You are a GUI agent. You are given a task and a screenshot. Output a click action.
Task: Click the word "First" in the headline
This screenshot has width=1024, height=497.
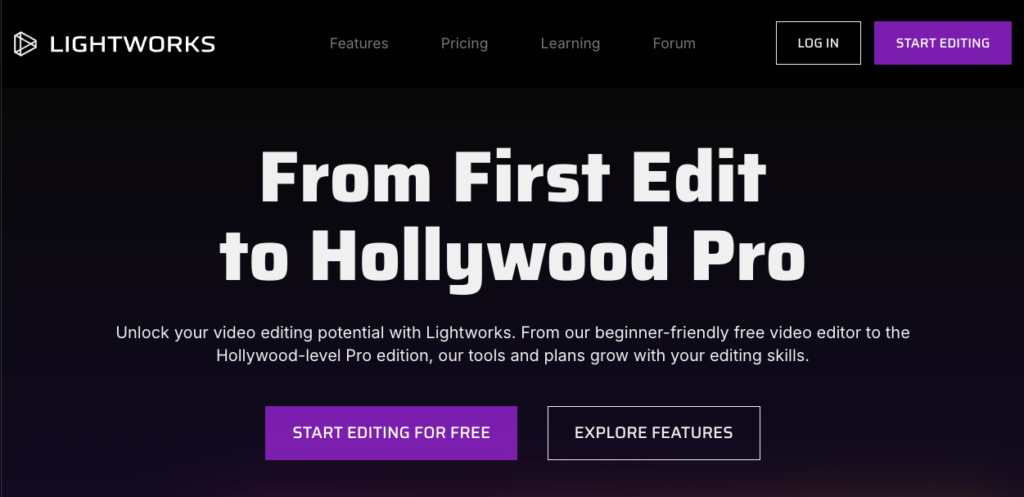click(530, 178)
